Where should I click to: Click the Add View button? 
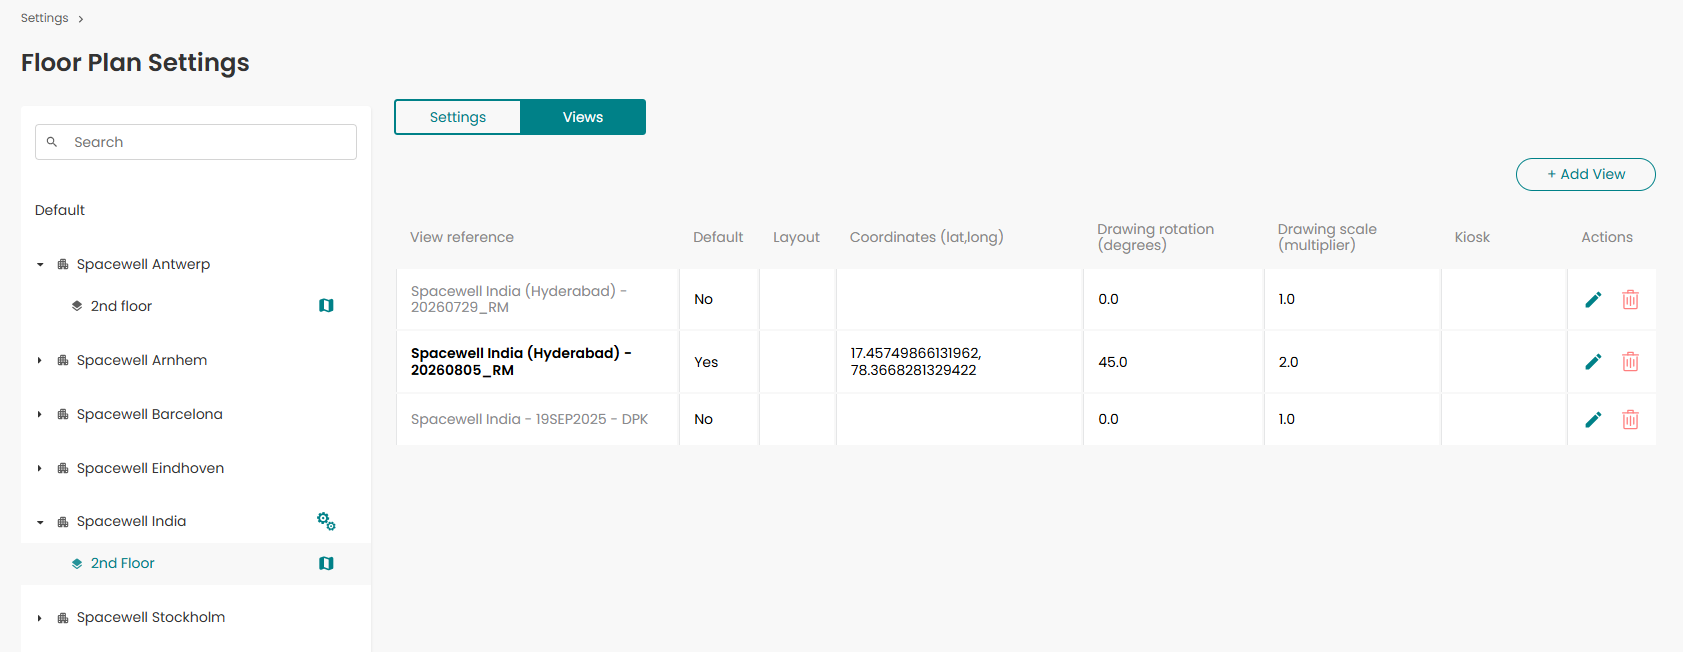[x=1586, y=174]
